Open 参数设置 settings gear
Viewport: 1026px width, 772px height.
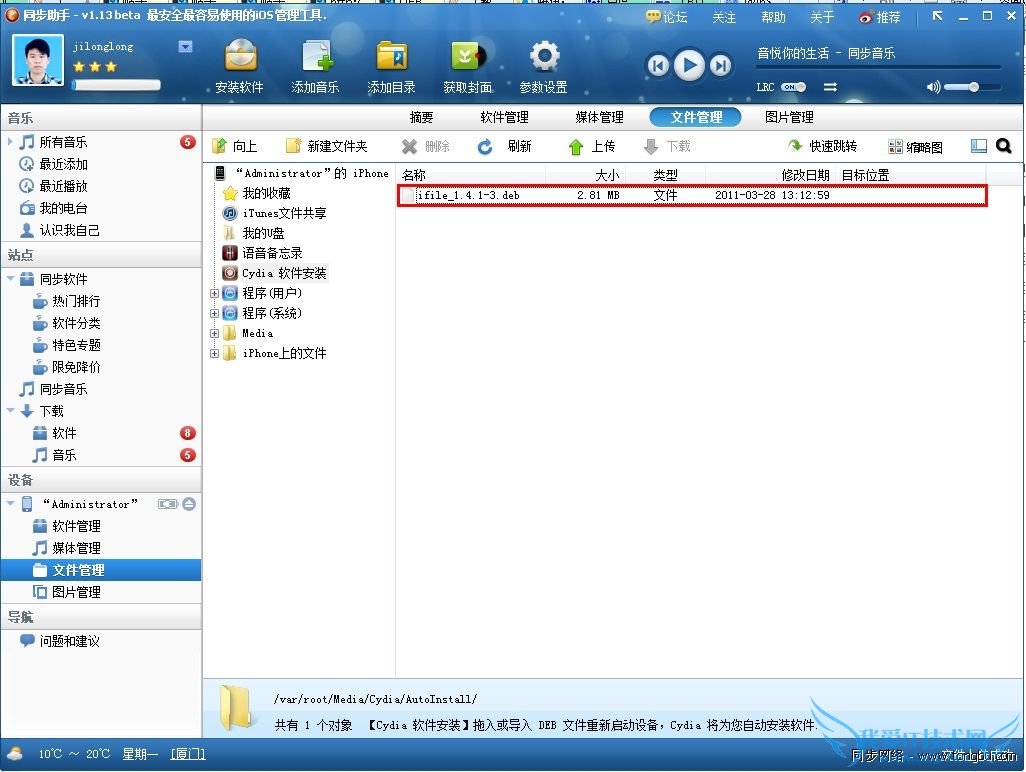tap(543, 66)
